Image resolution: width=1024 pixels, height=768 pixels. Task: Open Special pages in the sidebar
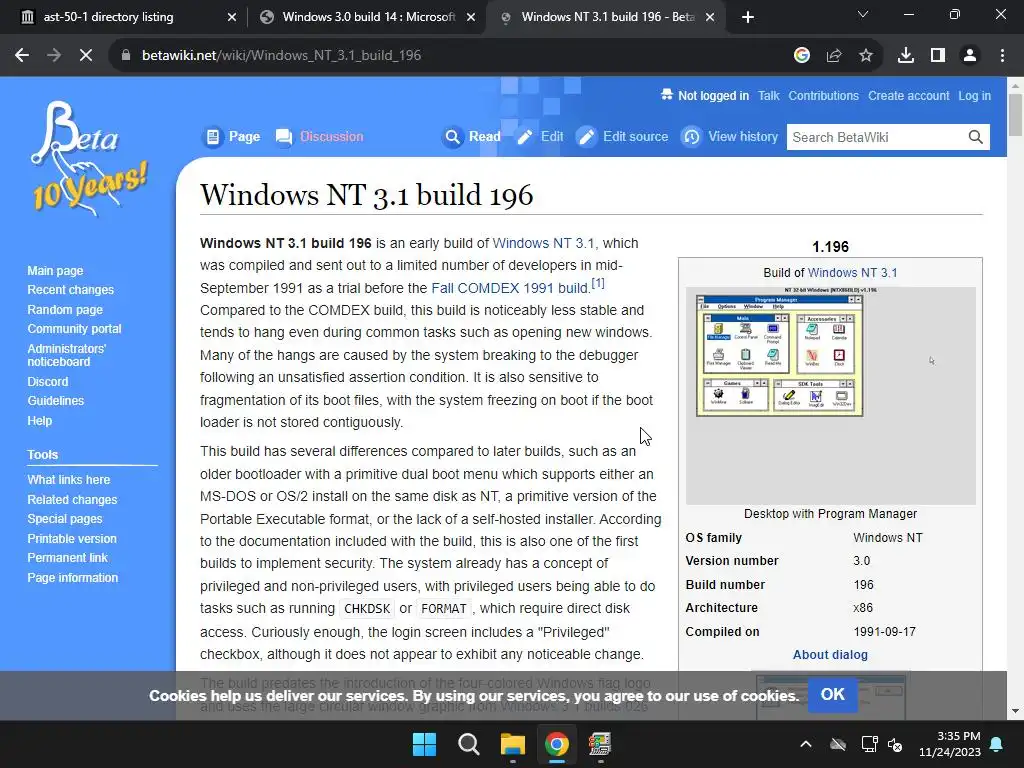(65, 519)
